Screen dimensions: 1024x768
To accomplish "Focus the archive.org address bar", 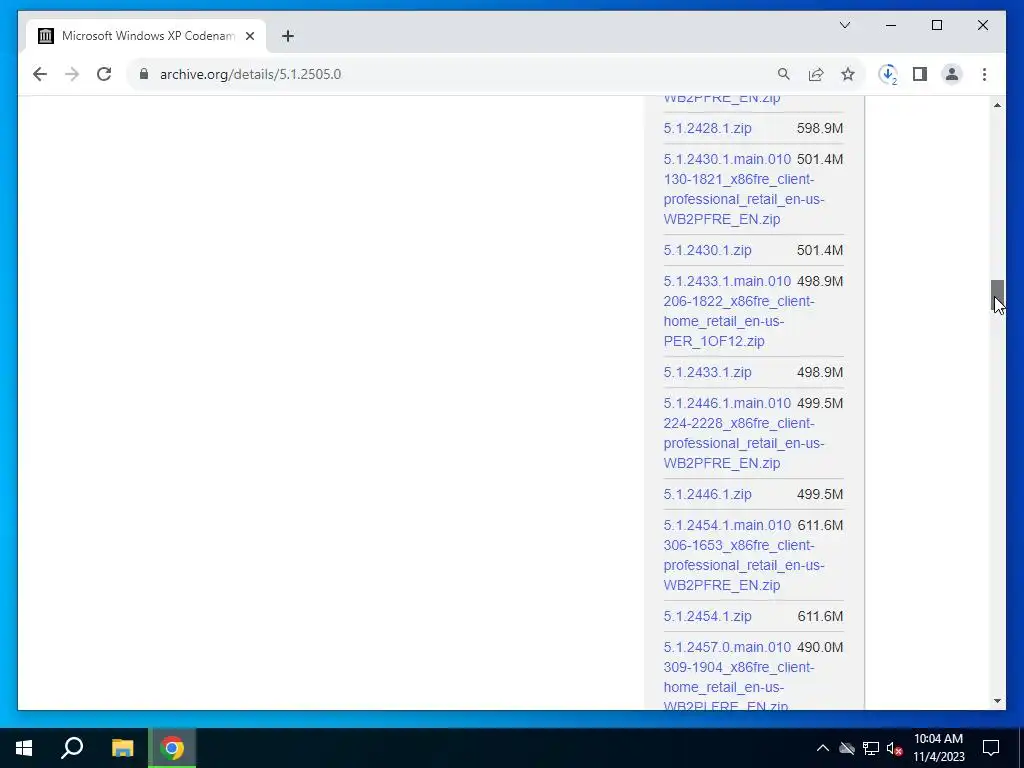I will click(x=457, y=74).
